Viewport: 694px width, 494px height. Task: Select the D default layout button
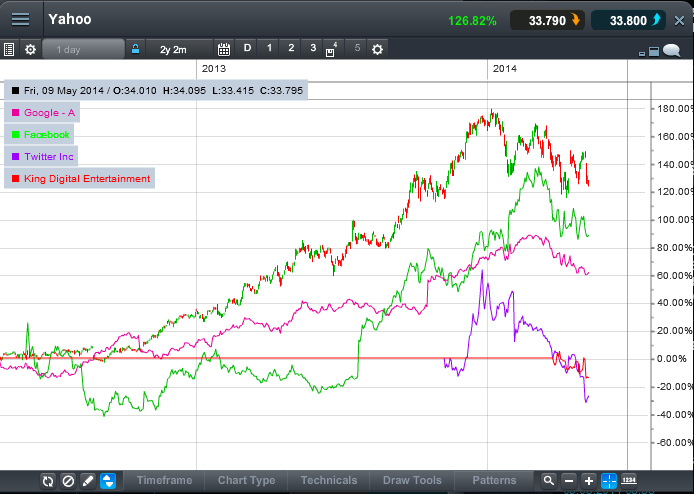coord(247,48)
